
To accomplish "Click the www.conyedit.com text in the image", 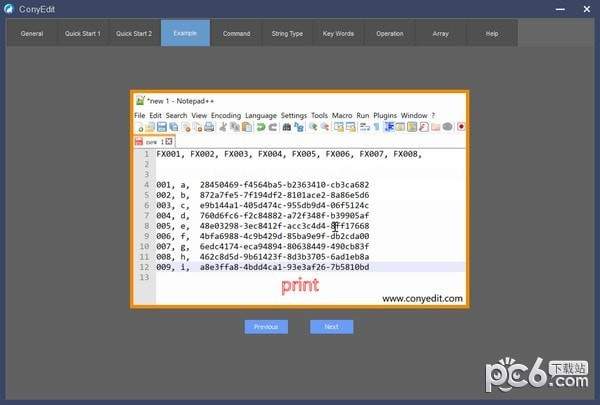I will coord(421,298).
